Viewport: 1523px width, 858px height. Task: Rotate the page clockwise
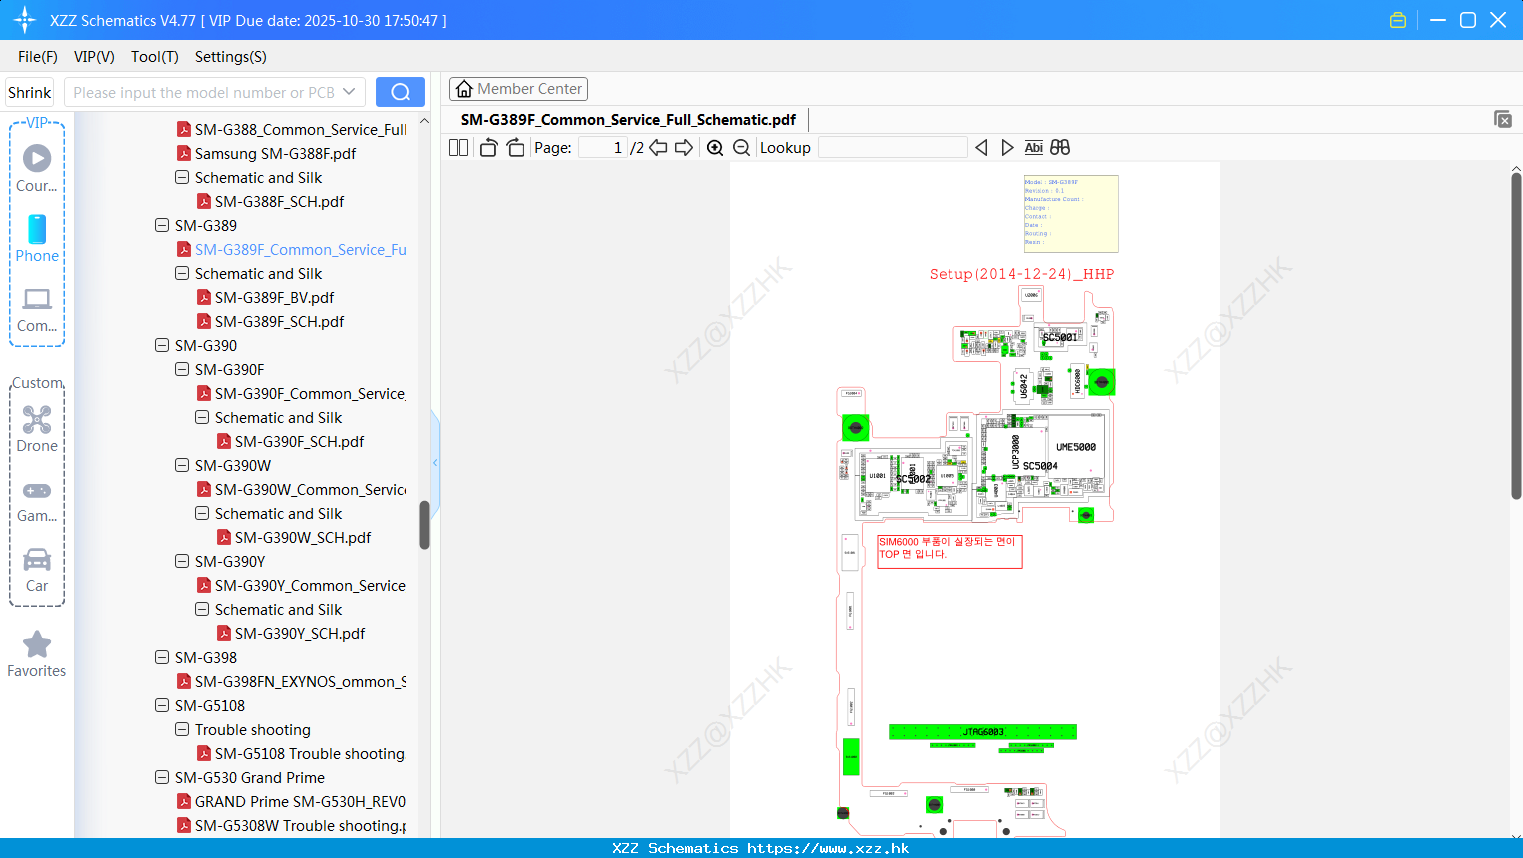pos(515,148)
